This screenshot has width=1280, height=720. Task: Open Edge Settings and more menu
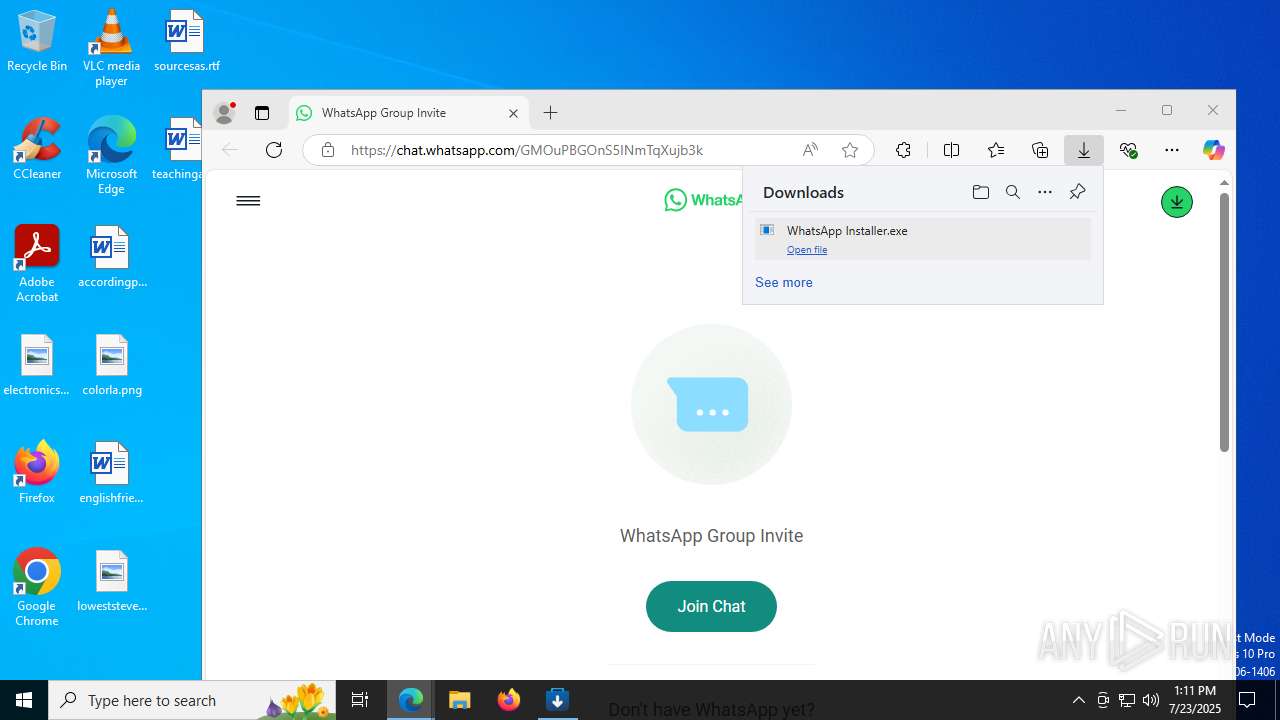1172,150
